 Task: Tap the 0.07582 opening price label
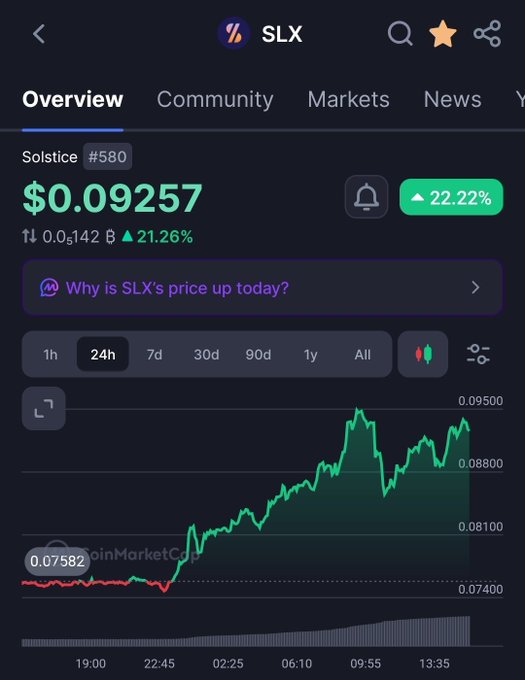click(57, 561)
